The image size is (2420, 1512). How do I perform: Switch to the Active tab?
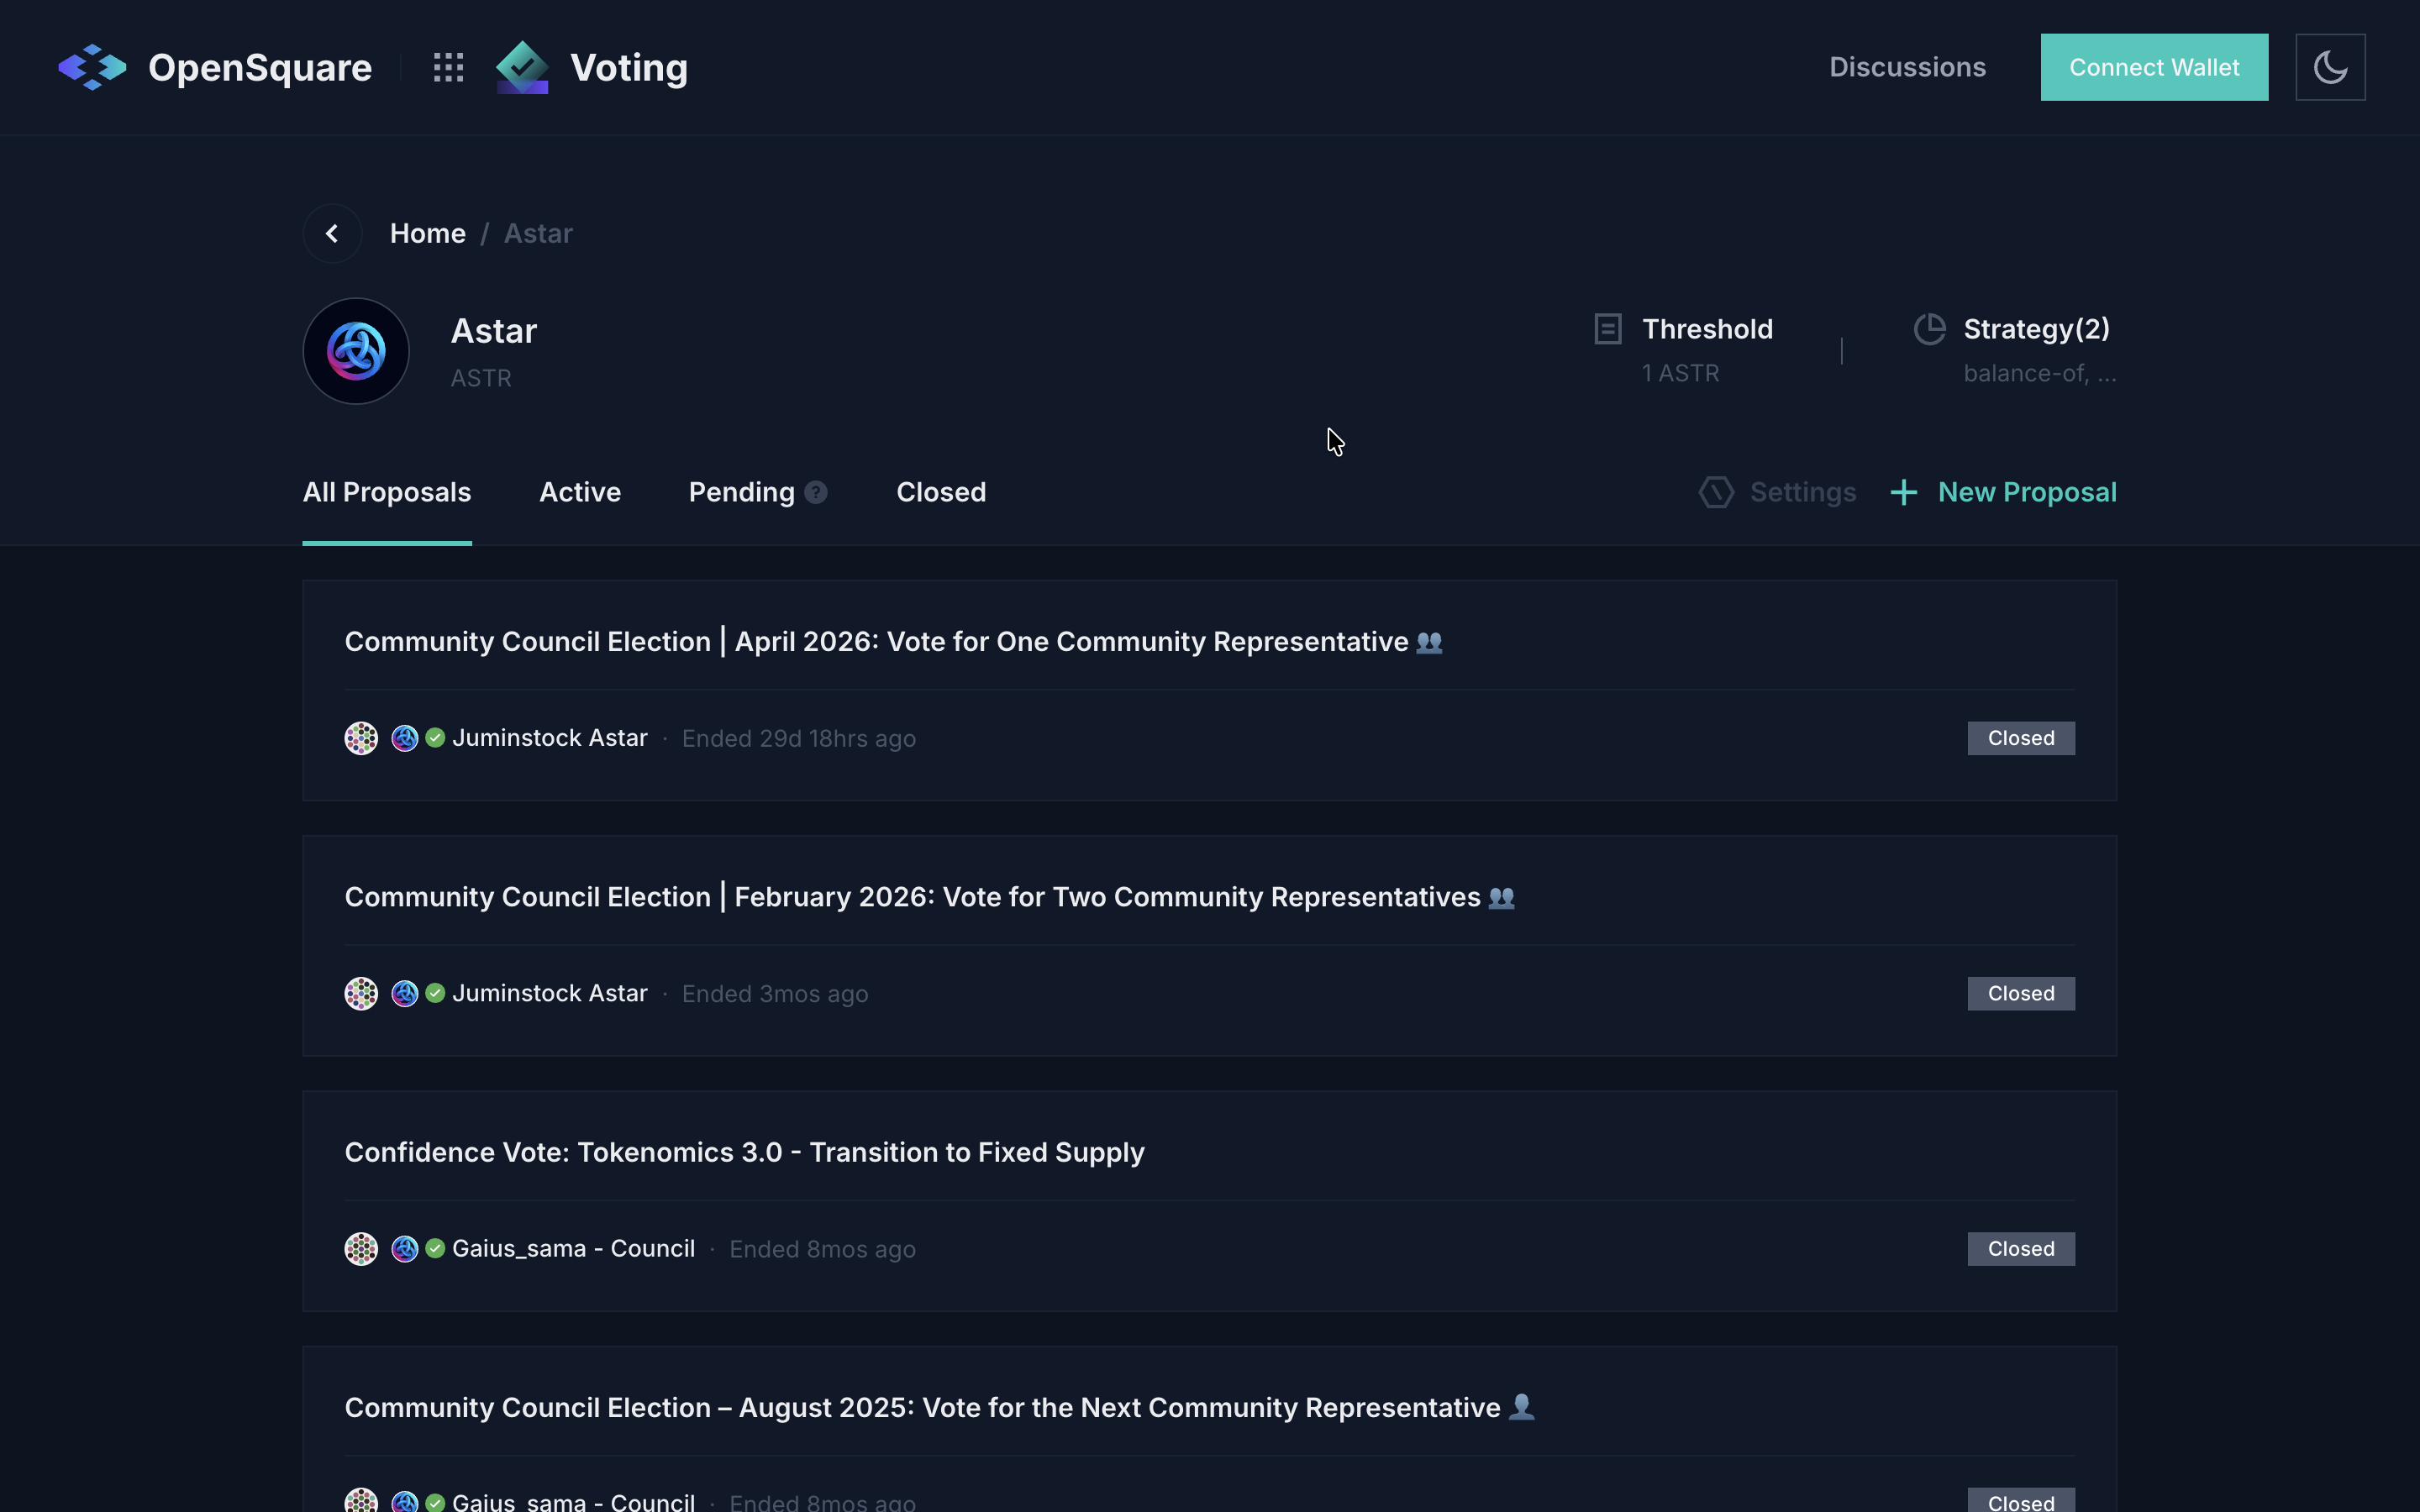[x=580, y=492]
